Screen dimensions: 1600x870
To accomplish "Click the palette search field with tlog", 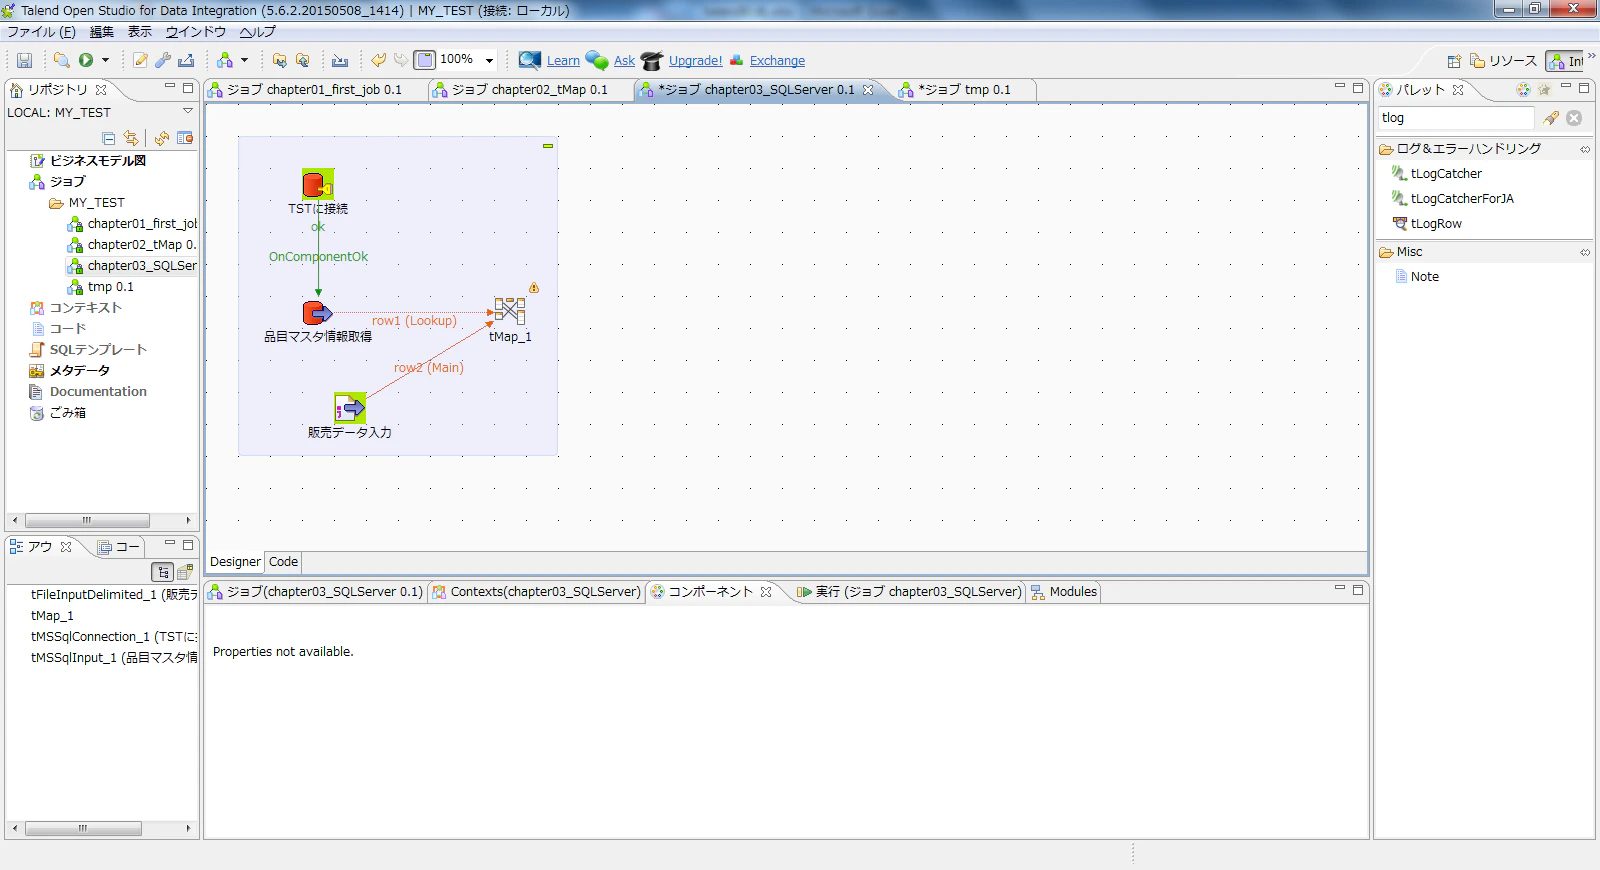I will 1455,118.
